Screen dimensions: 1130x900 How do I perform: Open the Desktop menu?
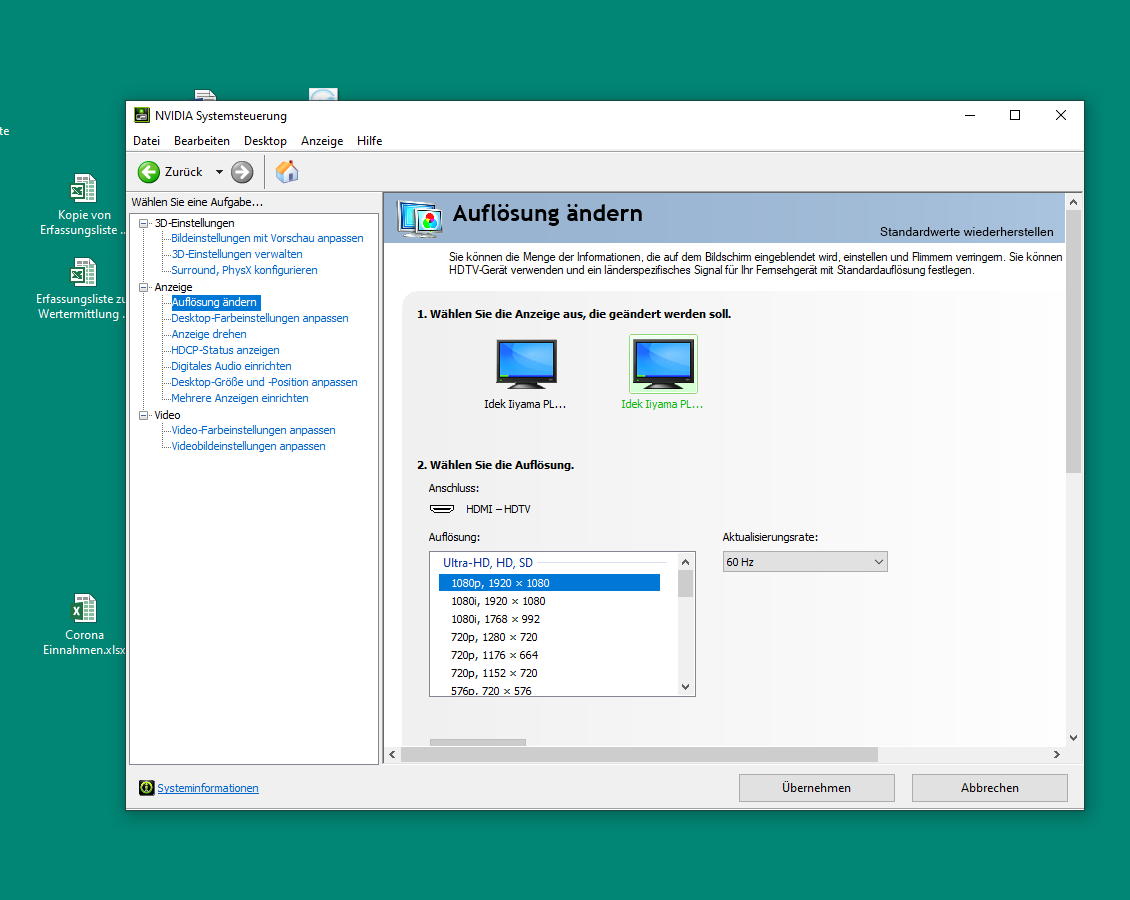[265, 141]
